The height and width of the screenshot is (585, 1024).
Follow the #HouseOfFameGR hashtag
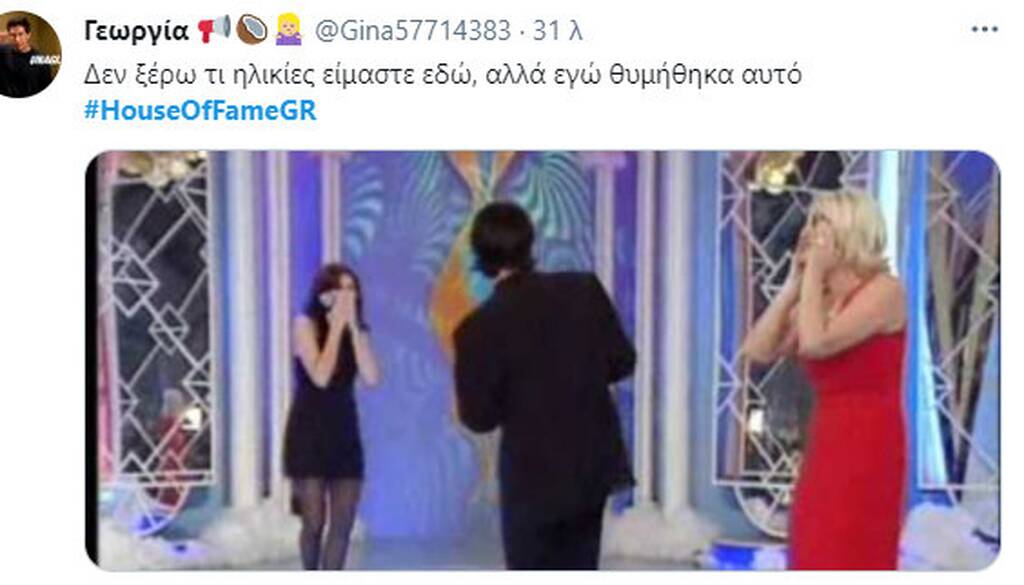[200, 110]
